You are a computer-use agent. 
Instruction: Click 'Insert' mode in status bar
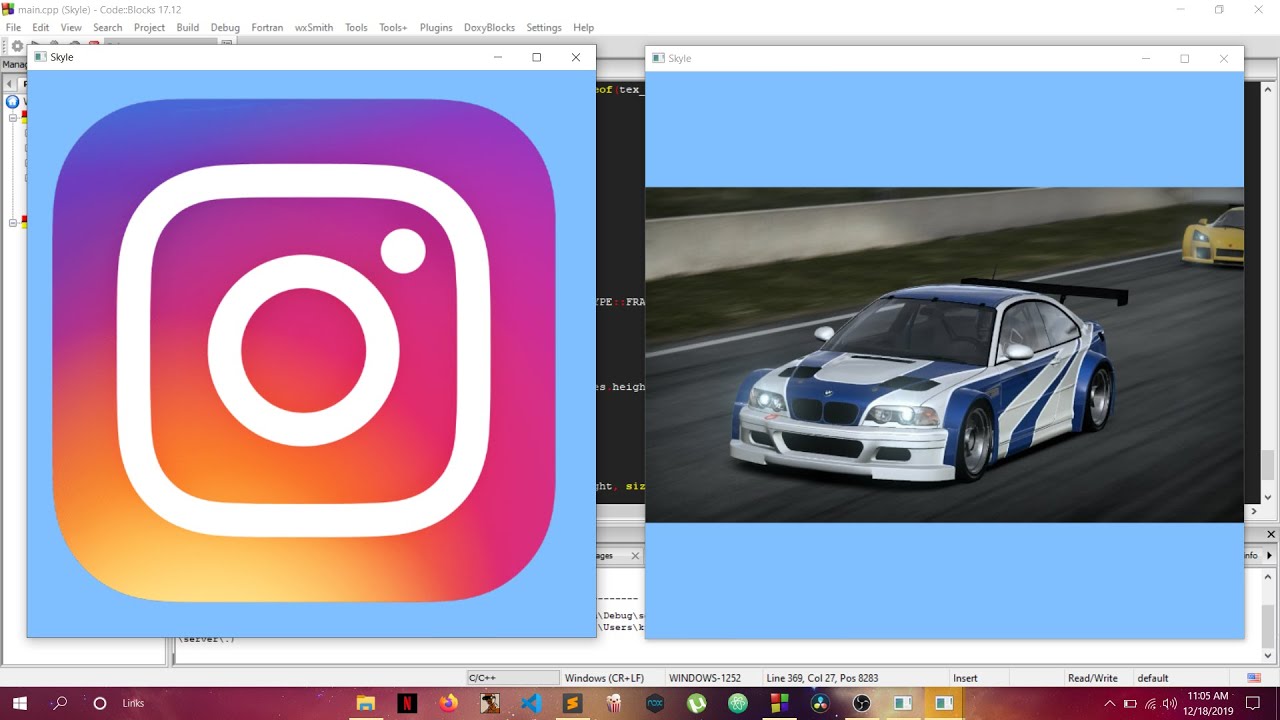pyautogui.click(x=965, y=678)
